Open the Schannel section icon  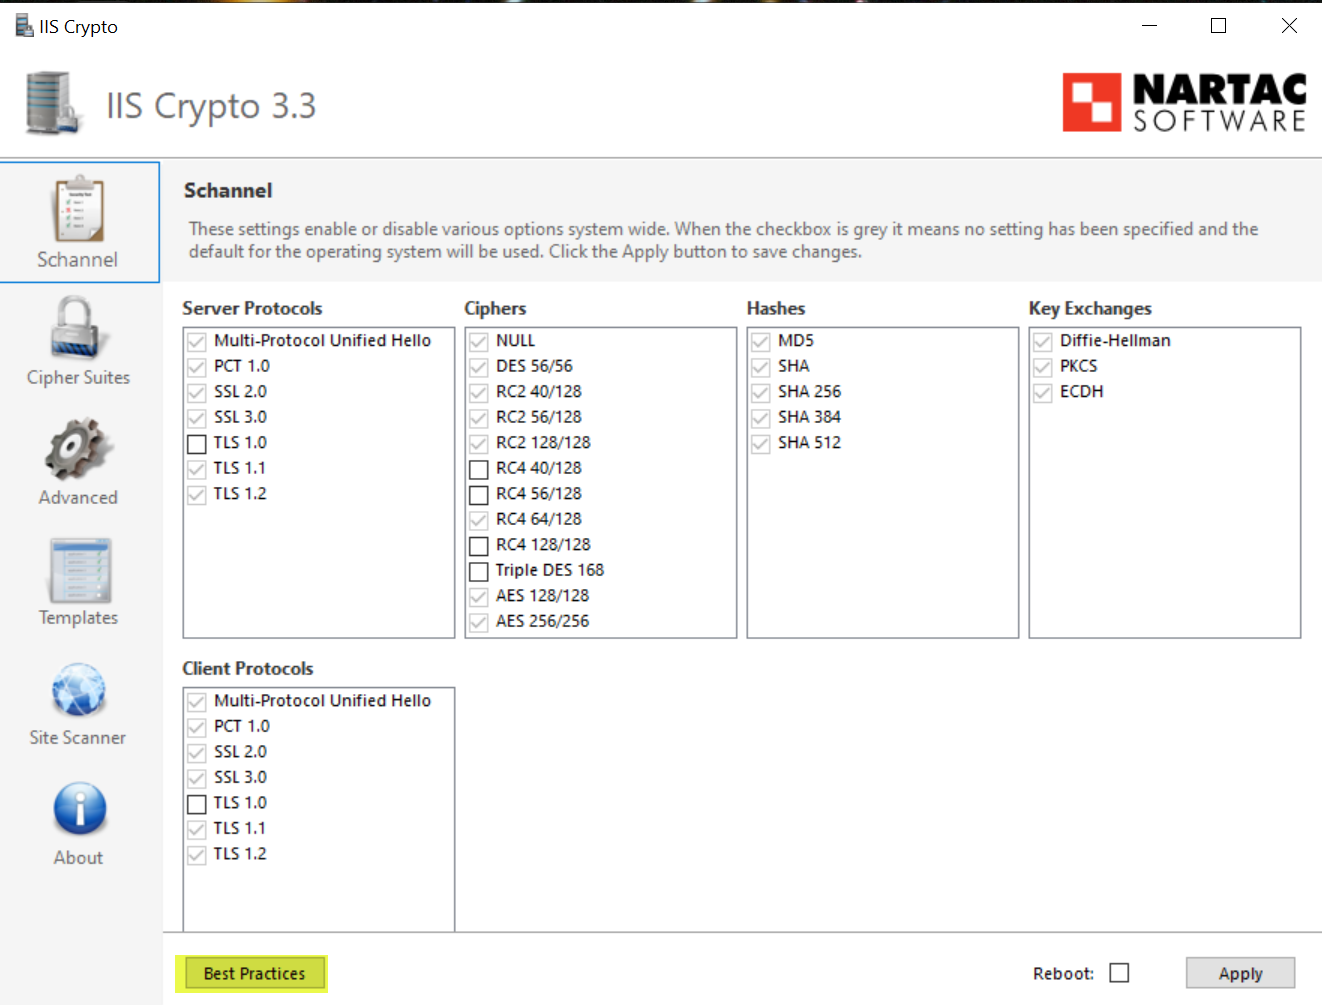[78, 210]
